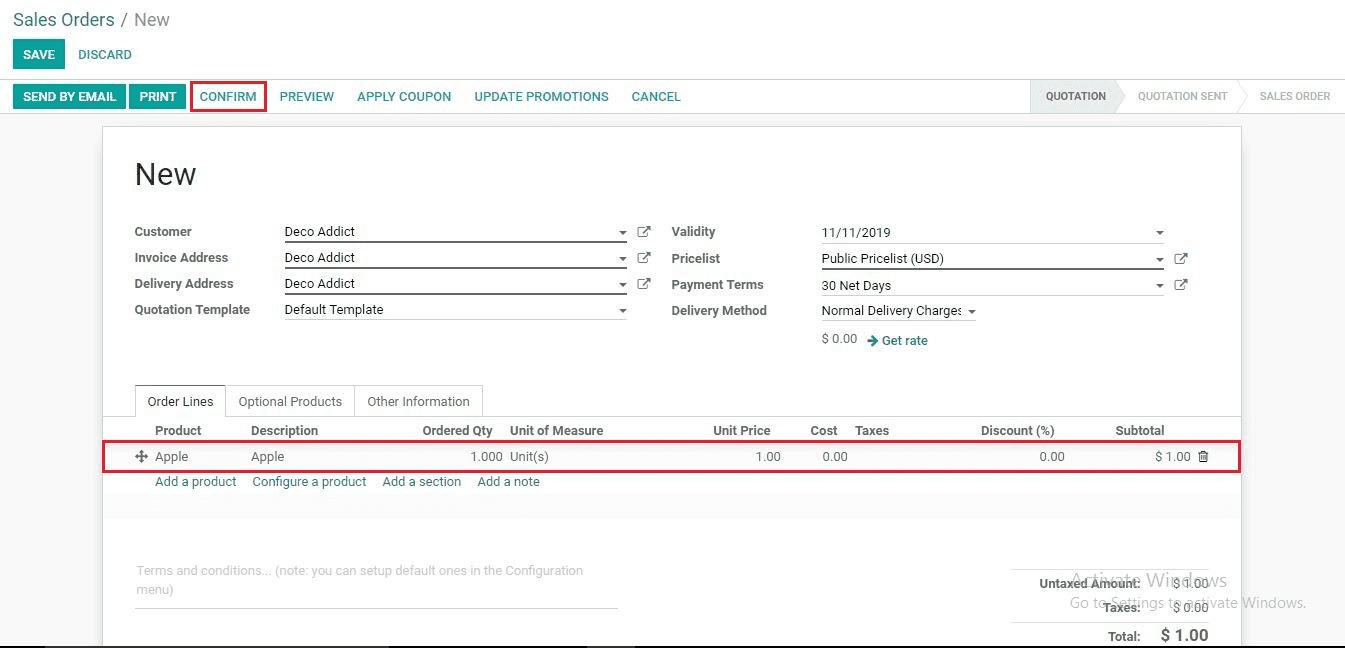Image resolution: width=1345 pixels, height=648 pixels.
Task: Expand the Delivery Method dropdown arrow
Action: 971,312
